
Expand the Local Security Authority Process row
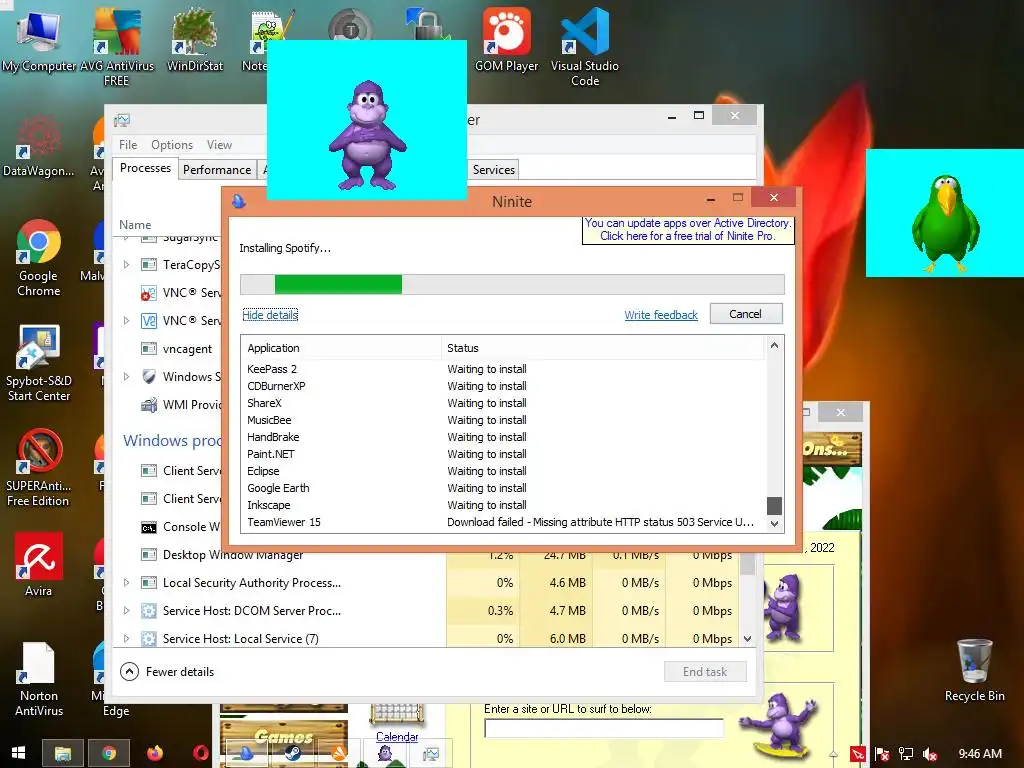point(127,583)
